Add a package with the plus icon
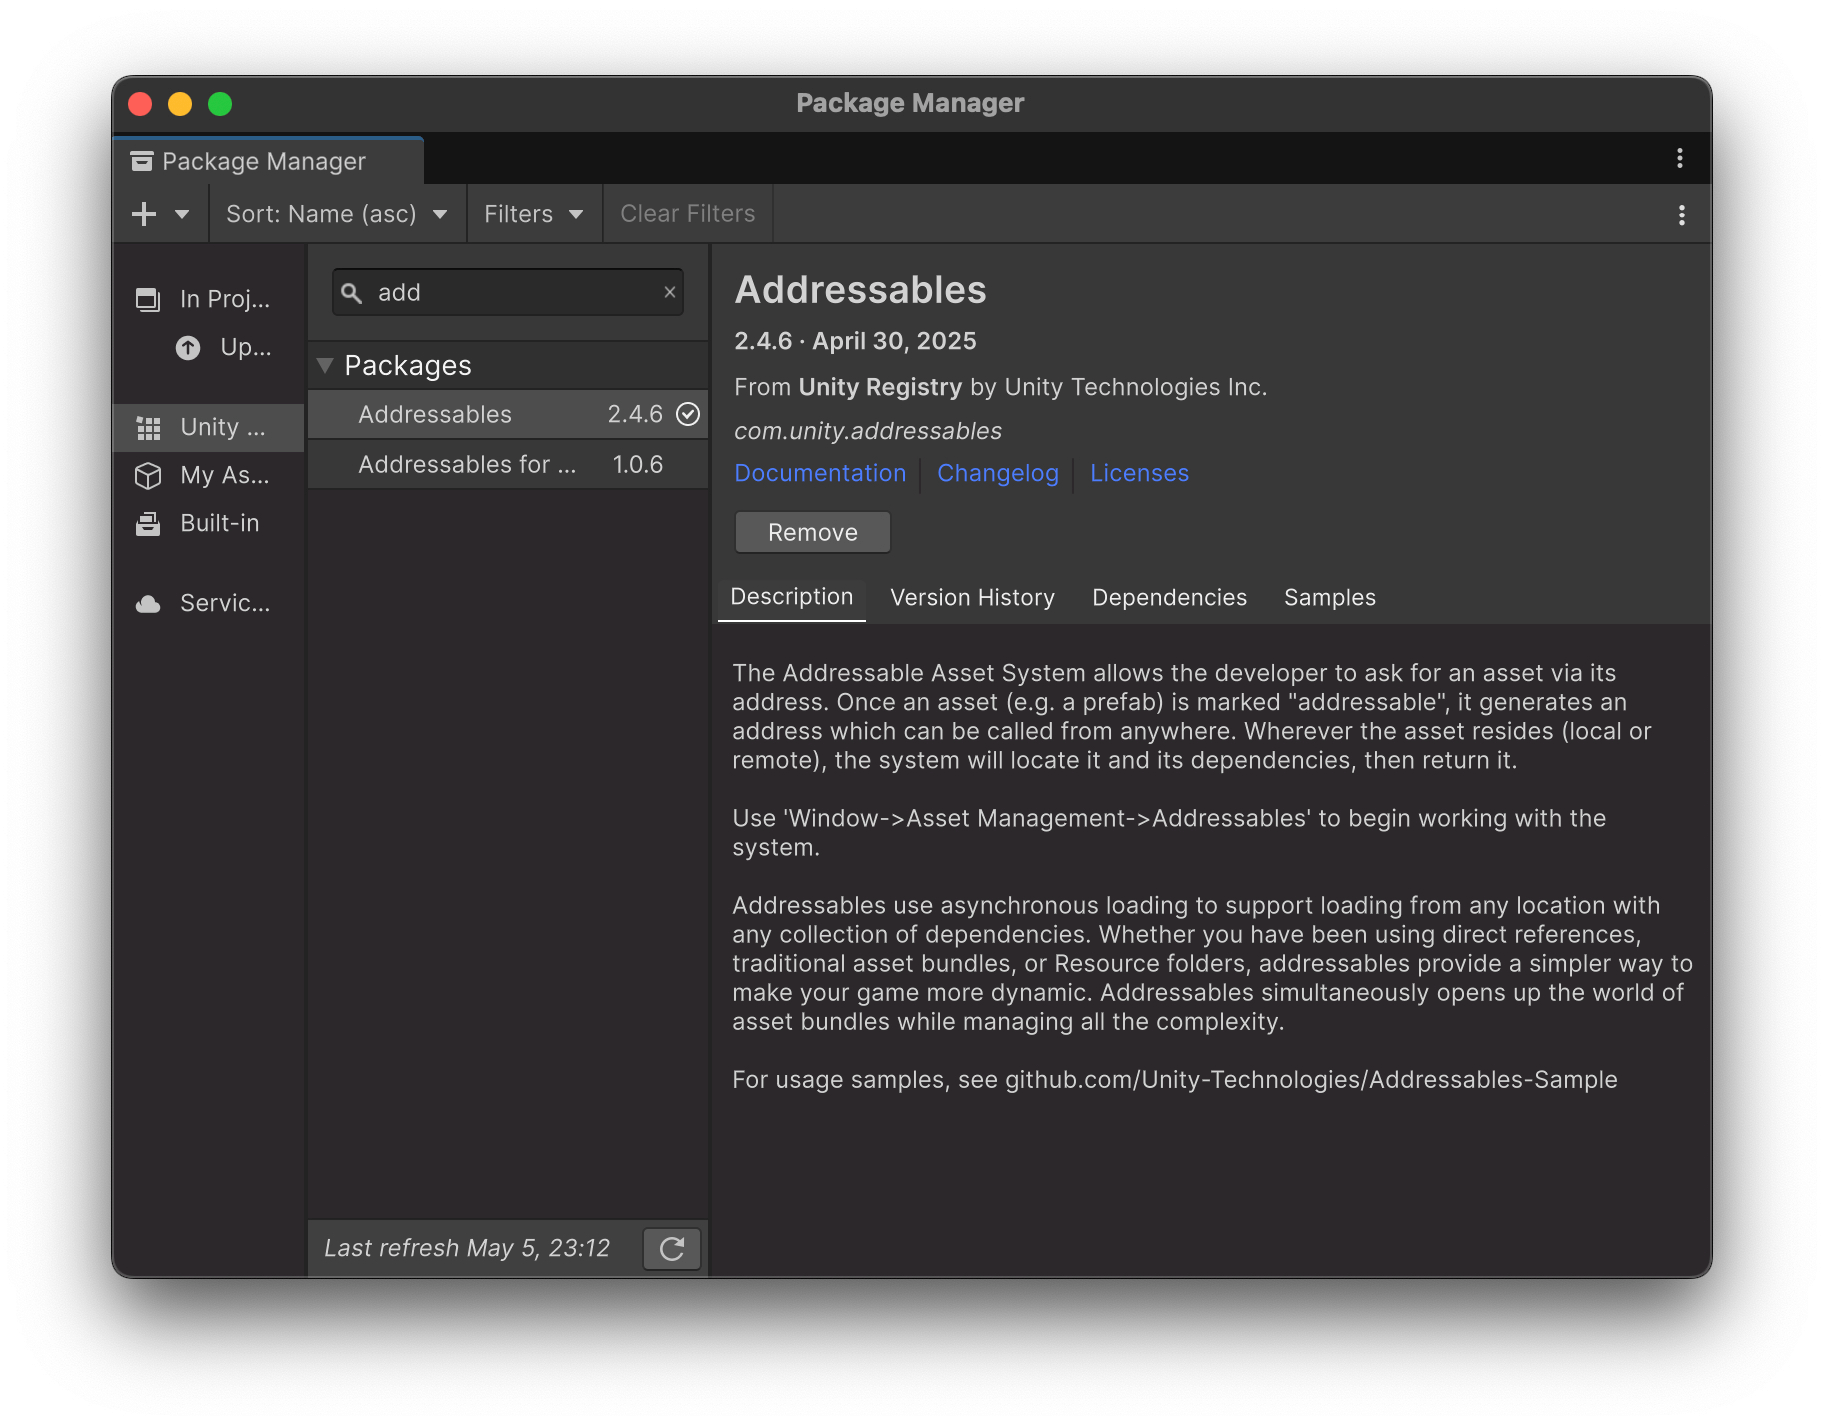Screen dimensions: 1824x1426 click(x=143, y=213)
